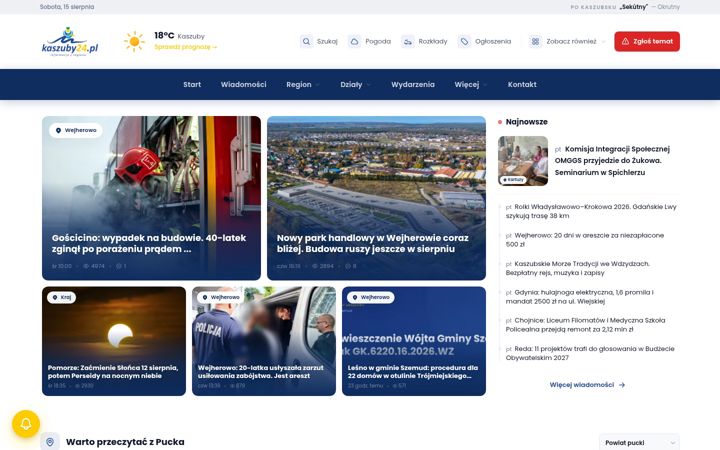Open the Powiat pucki dropdown selector
This screenshot has height=450, width=720.
point(639,442)
